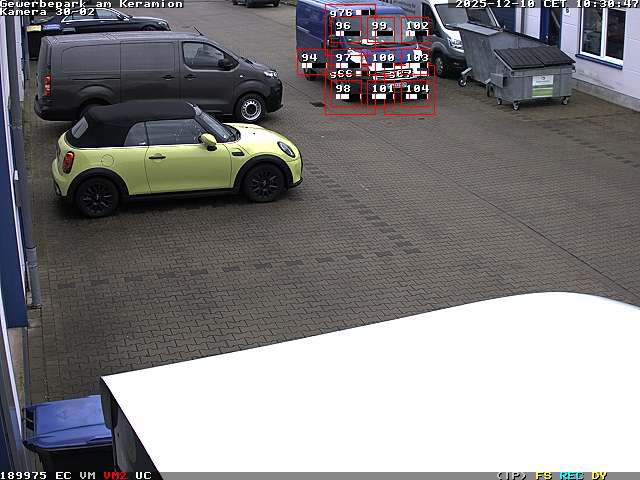Click the detection zone labeled 94

click(310, 58)
